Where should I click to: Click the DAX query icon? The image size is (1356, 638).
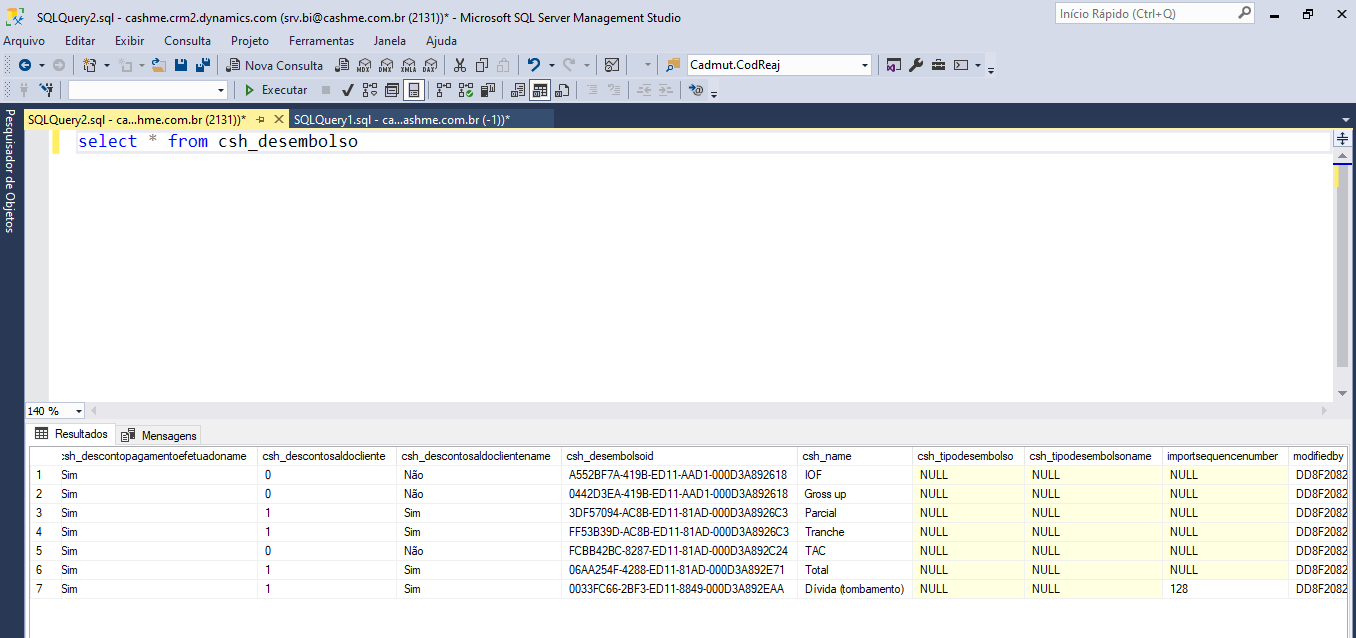(x=429, y=65)
